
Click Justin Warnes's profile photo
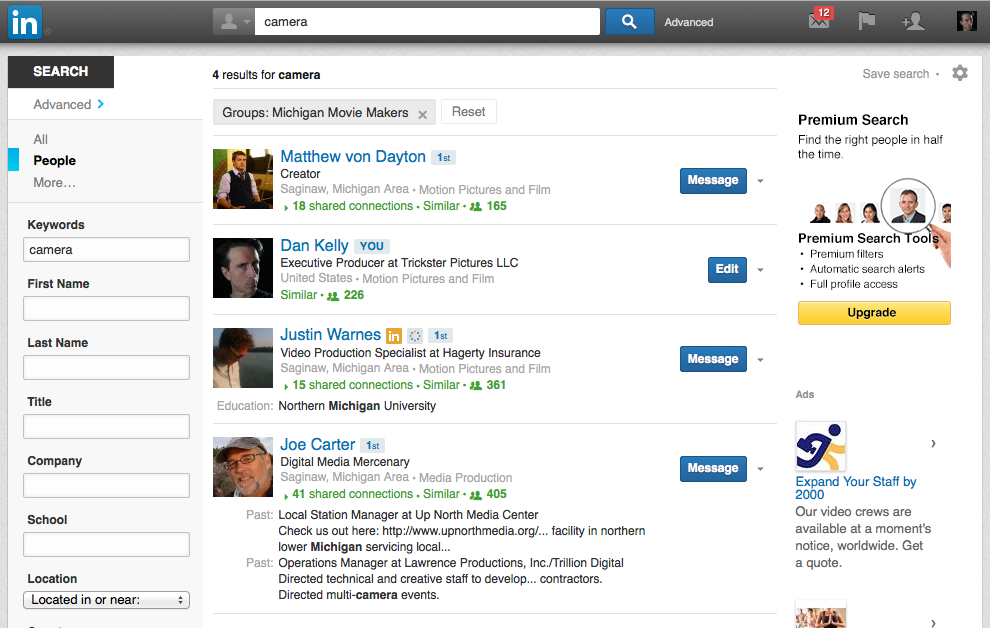coord(243,358)
